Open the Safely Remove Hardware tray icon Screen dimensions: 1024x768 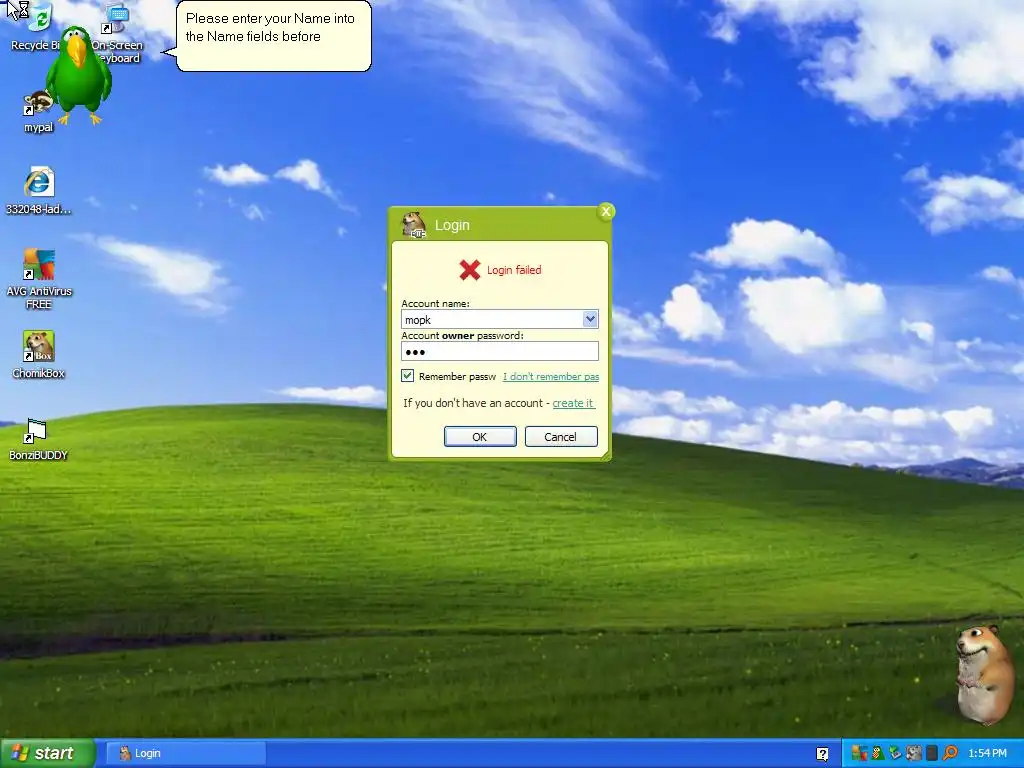point(895,753)
